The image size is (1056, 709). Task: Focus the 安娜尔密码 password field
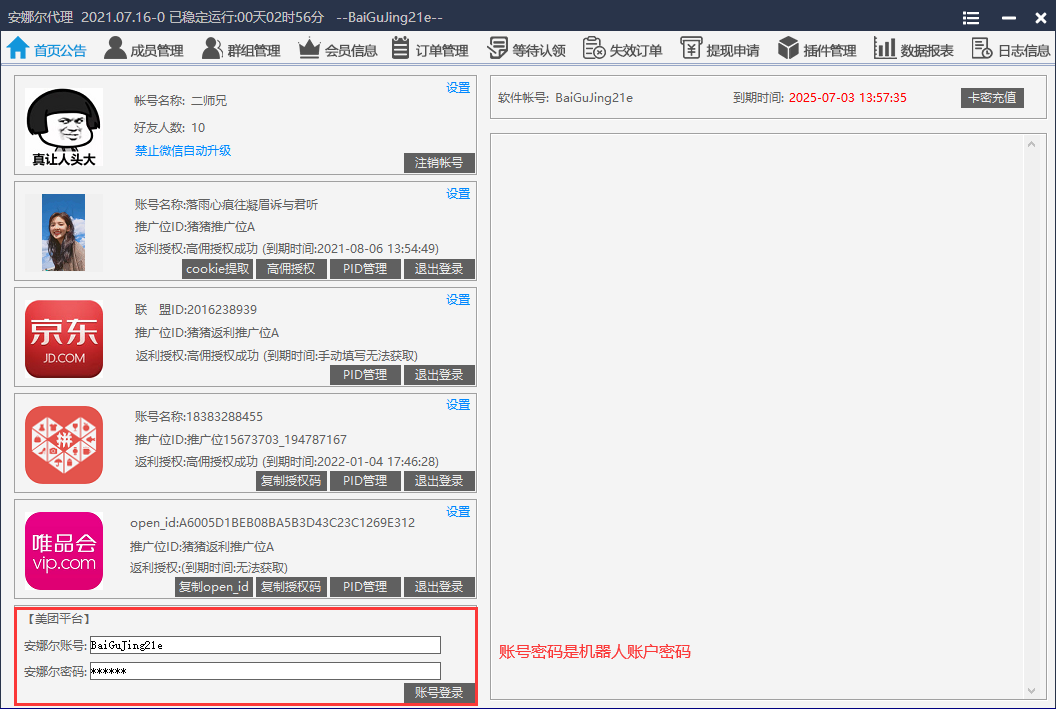click(265, 671)
